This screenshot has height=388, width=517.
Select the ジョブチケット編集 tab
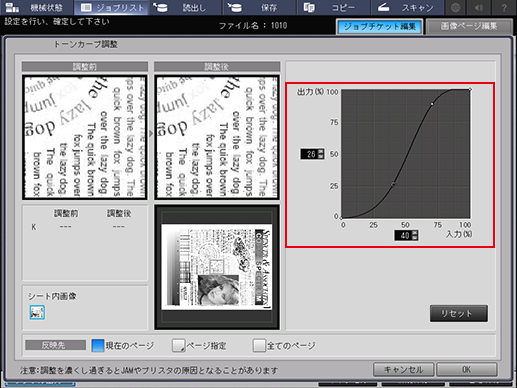(x=380, y=26)
